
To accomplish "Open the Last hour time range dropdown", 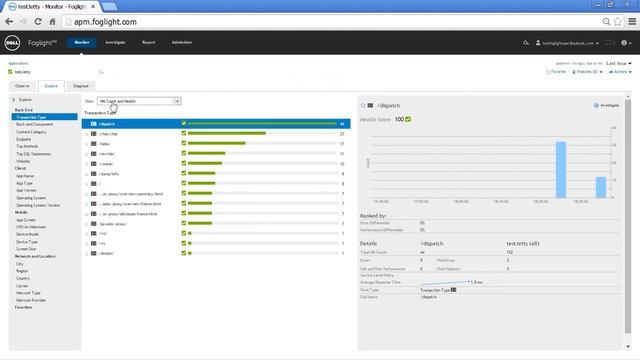I will coord(619,63).
